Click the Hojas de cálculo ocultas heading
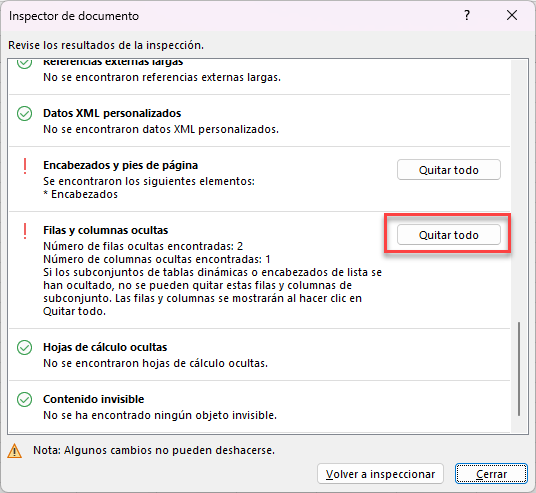Screen dimensions: 536x493 coord(105,347)
